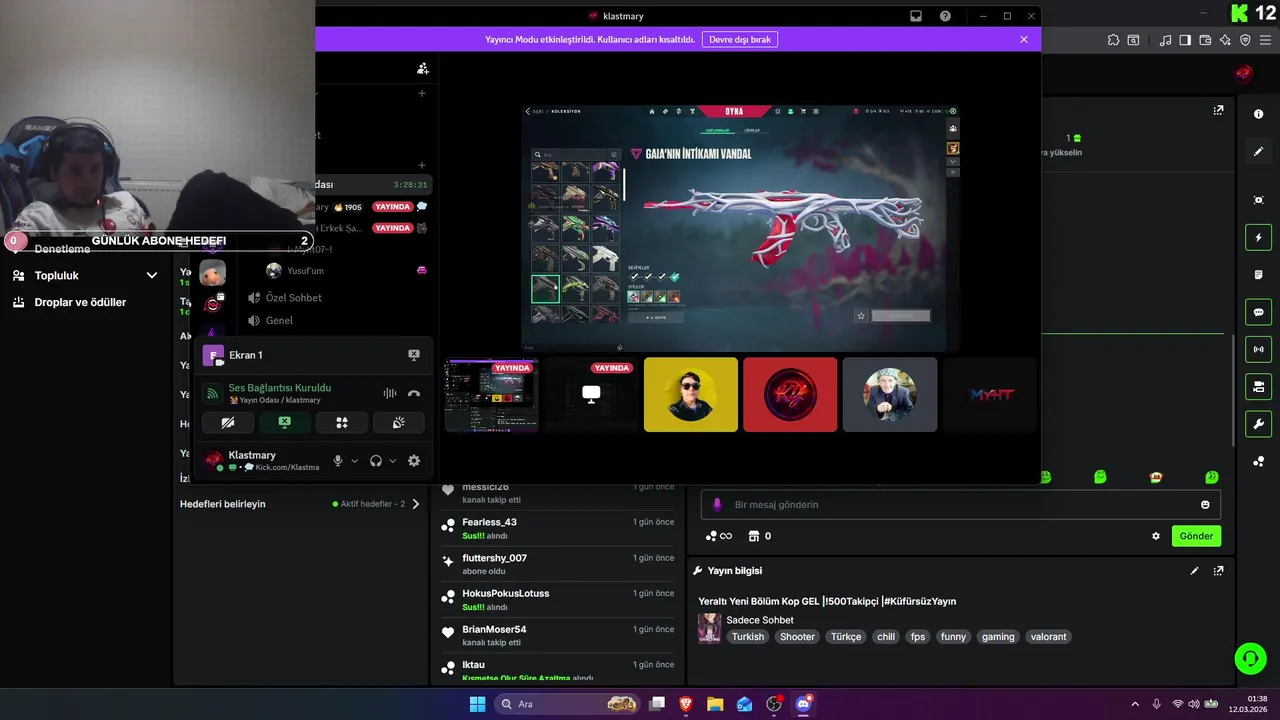Select the second YAYINDA stream tile

tap(591, 395)
